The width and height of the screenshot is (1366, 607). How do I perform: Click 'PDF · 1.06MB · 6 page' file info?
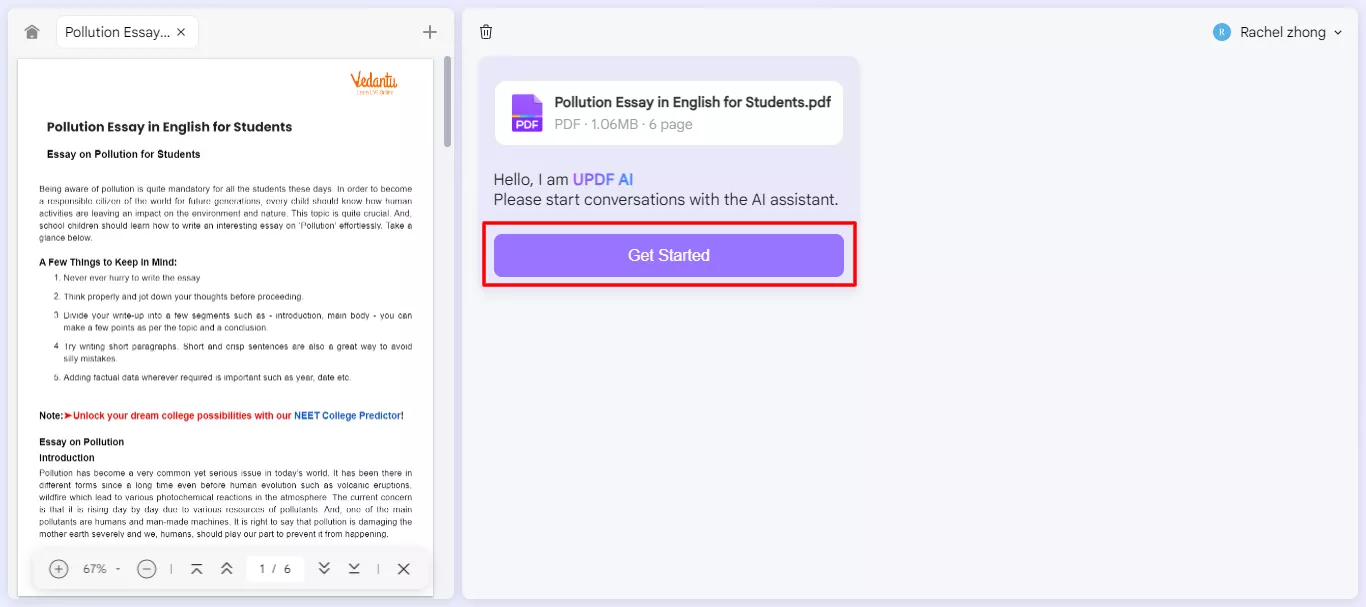[x=623, y=124]
